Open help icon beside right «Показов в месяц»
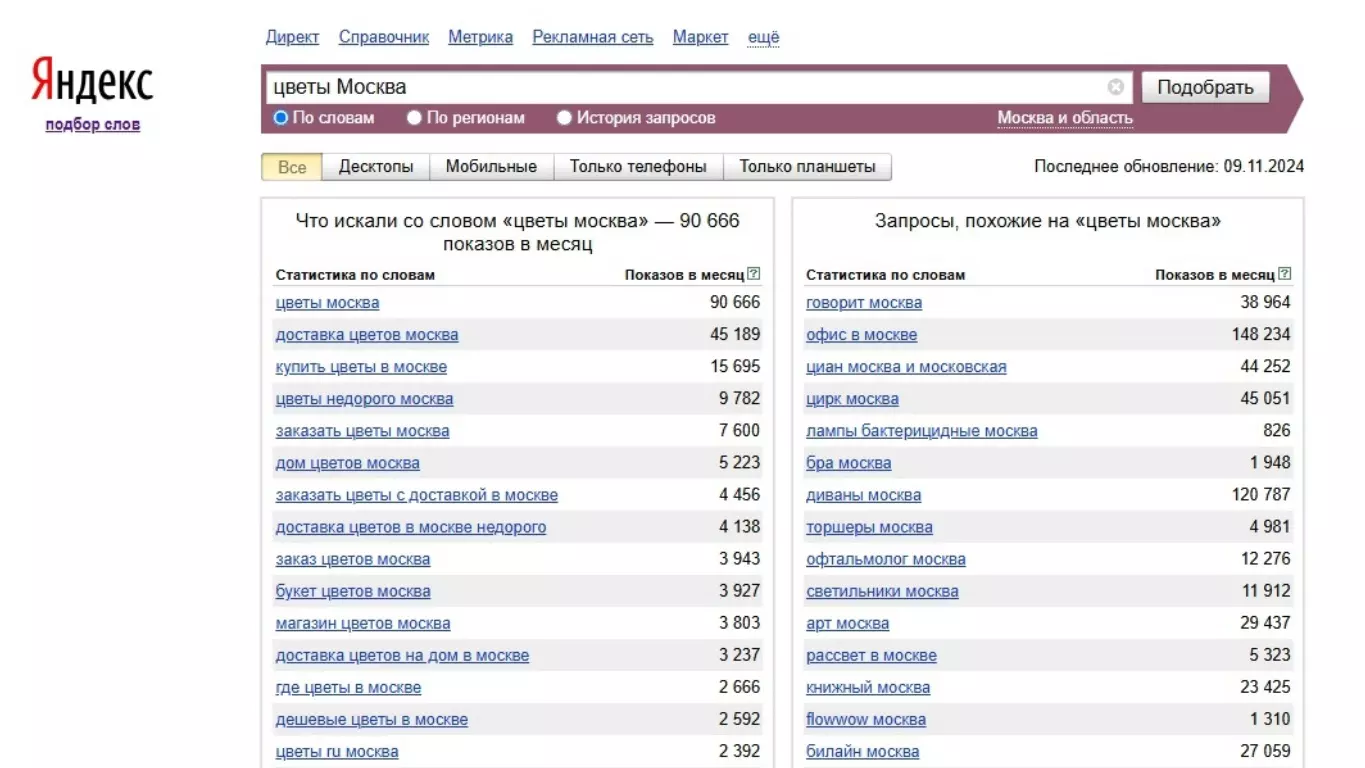The height and width of the screenshot is (768, 1365). tap(1285, 274)
